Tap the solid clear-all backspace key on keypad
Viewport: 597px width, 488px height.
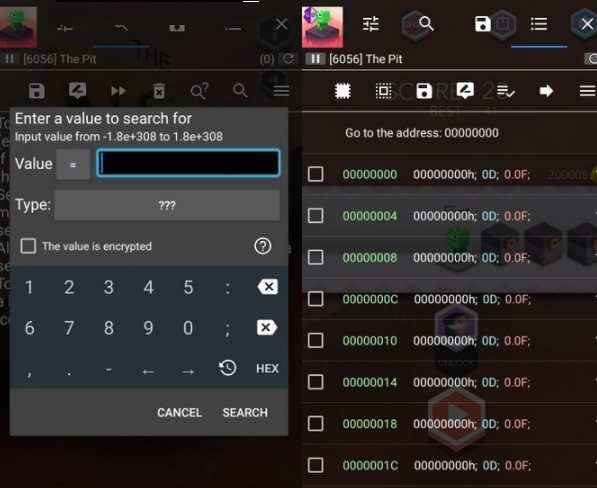pyautogui.click(x=267, y=327)
